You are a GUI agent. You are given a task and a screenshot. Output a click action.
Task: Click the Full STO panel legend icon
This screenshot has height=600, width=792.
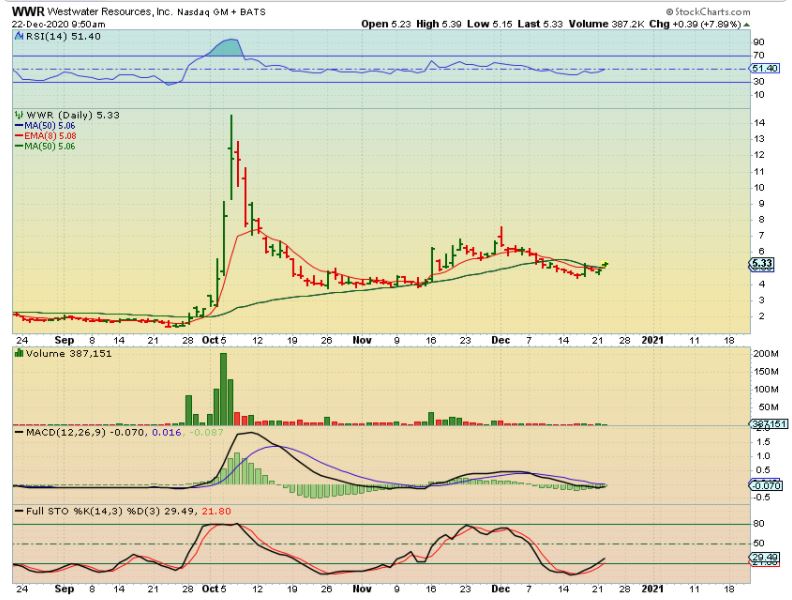click(x=16, y=512)
